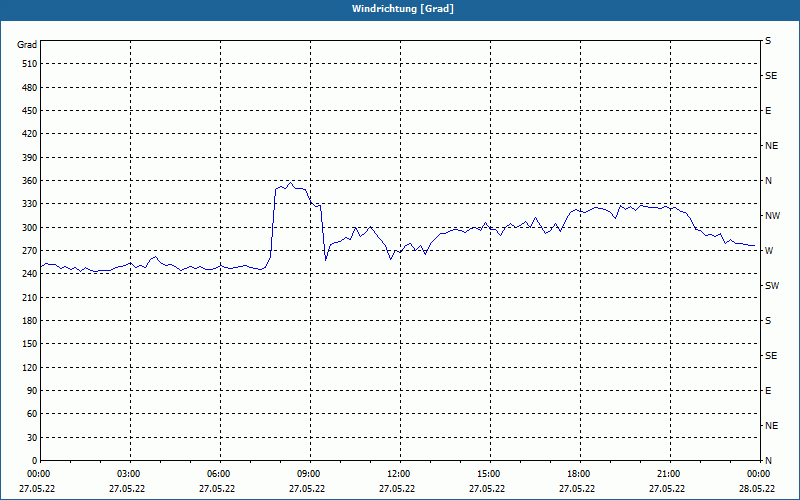Choose the 60 y-axis tick label
This screenshot has width=800, height=500.
click(x=32, y=414)
